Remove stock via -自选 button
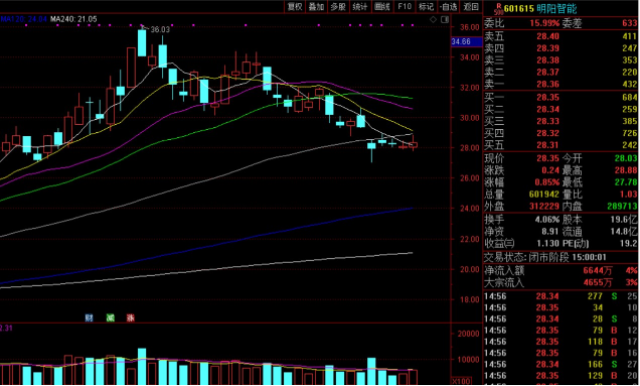The image size is (640, 386). tap(449, 7)
